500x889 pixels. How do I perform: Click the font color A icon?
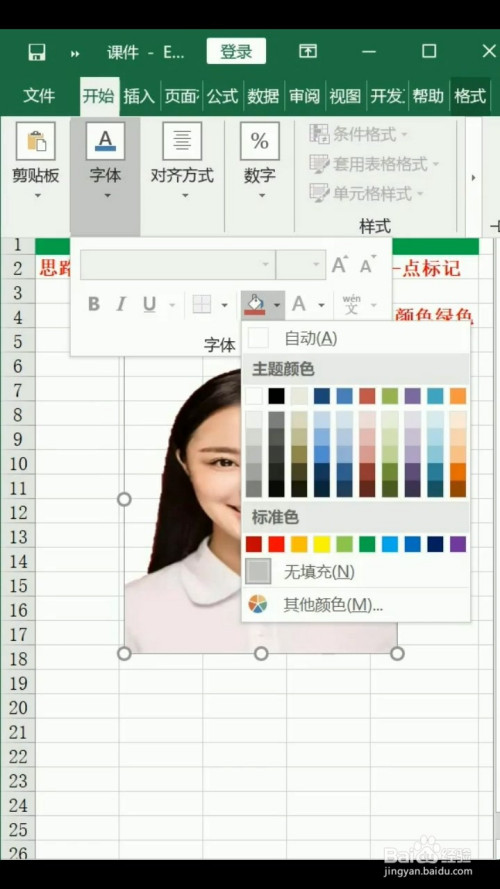pyautogui.click(x=299, y=304)
